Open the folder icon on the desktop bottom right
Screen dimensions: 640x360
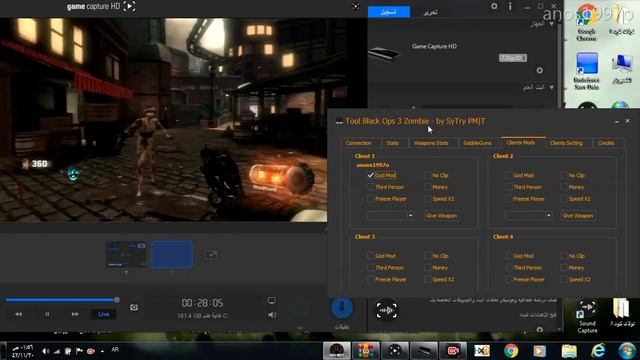(622, 313)
